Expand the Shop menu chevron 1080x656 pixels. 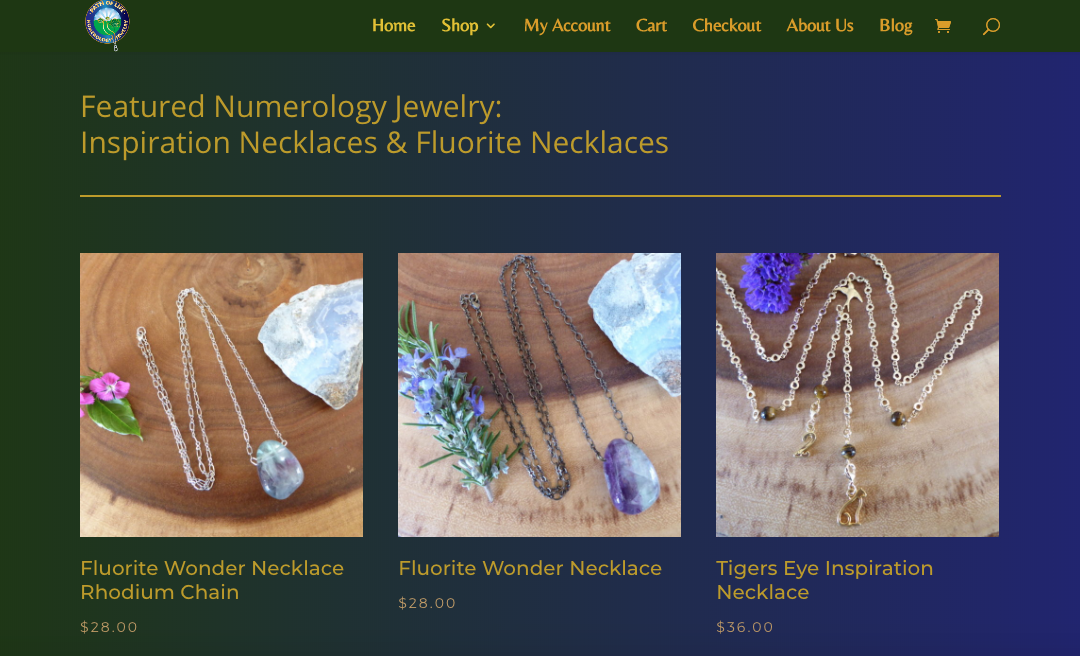tap(490, 26)
